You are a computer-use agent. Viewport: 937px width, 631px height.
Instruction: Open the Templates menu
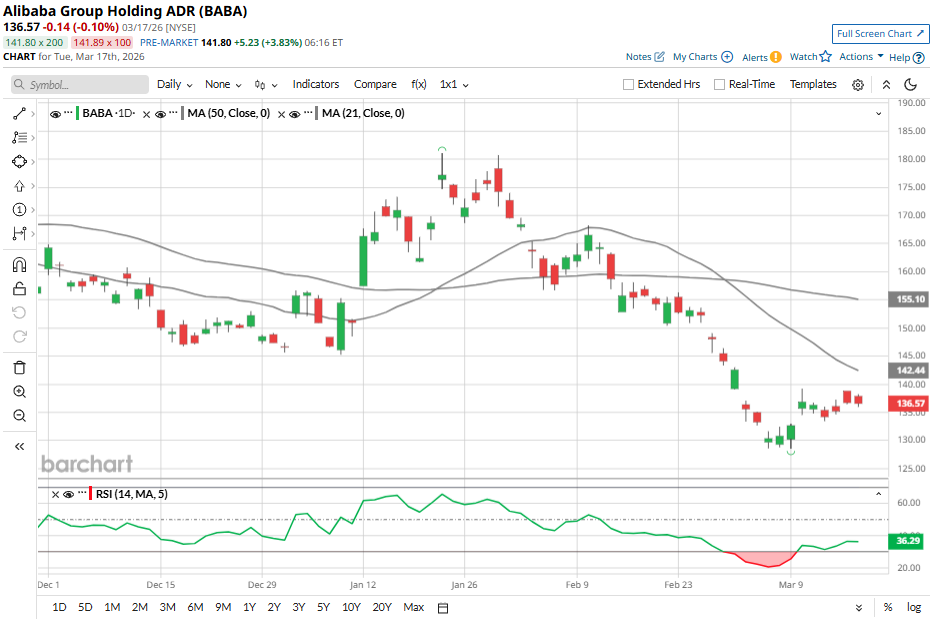point(813,84)
